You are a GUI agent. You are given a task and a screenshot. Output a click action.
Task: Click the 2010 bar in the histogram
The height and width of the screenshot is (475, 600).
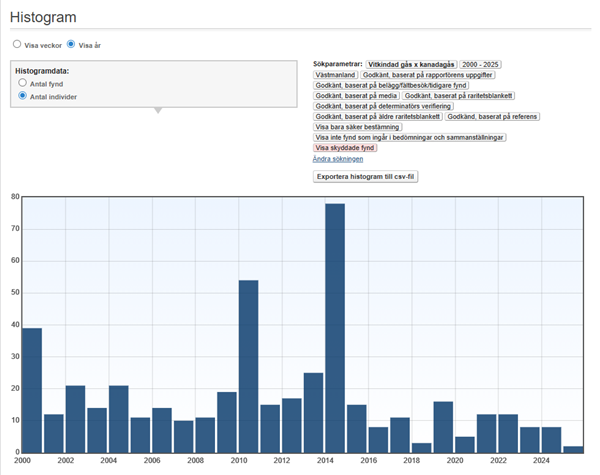pyautogui.click(x=249, y=365)
